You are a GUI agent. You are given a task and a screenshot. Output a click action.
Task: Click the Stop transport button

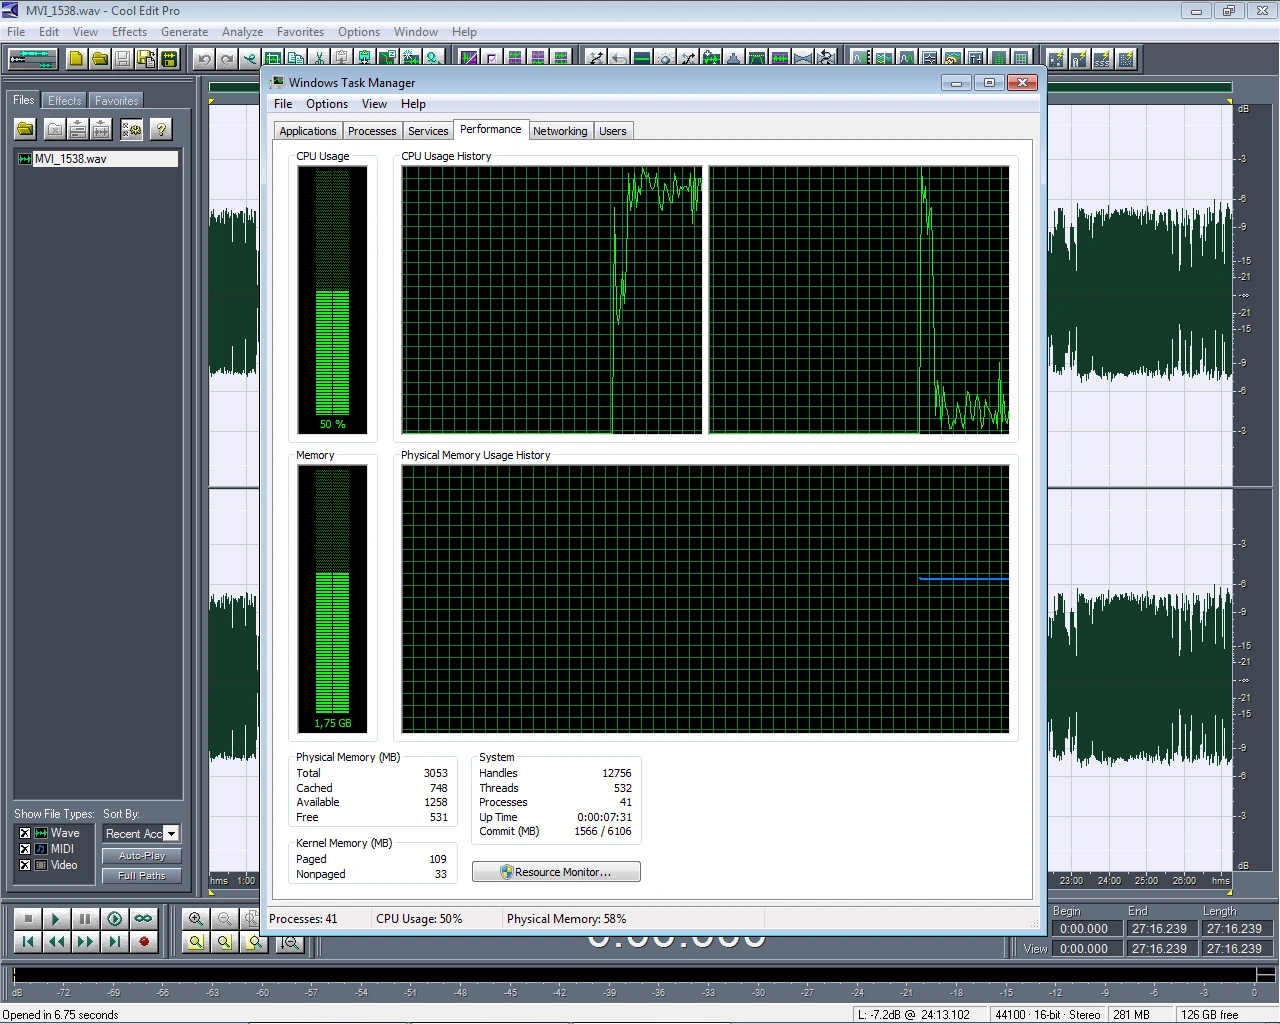click(28, 919)
